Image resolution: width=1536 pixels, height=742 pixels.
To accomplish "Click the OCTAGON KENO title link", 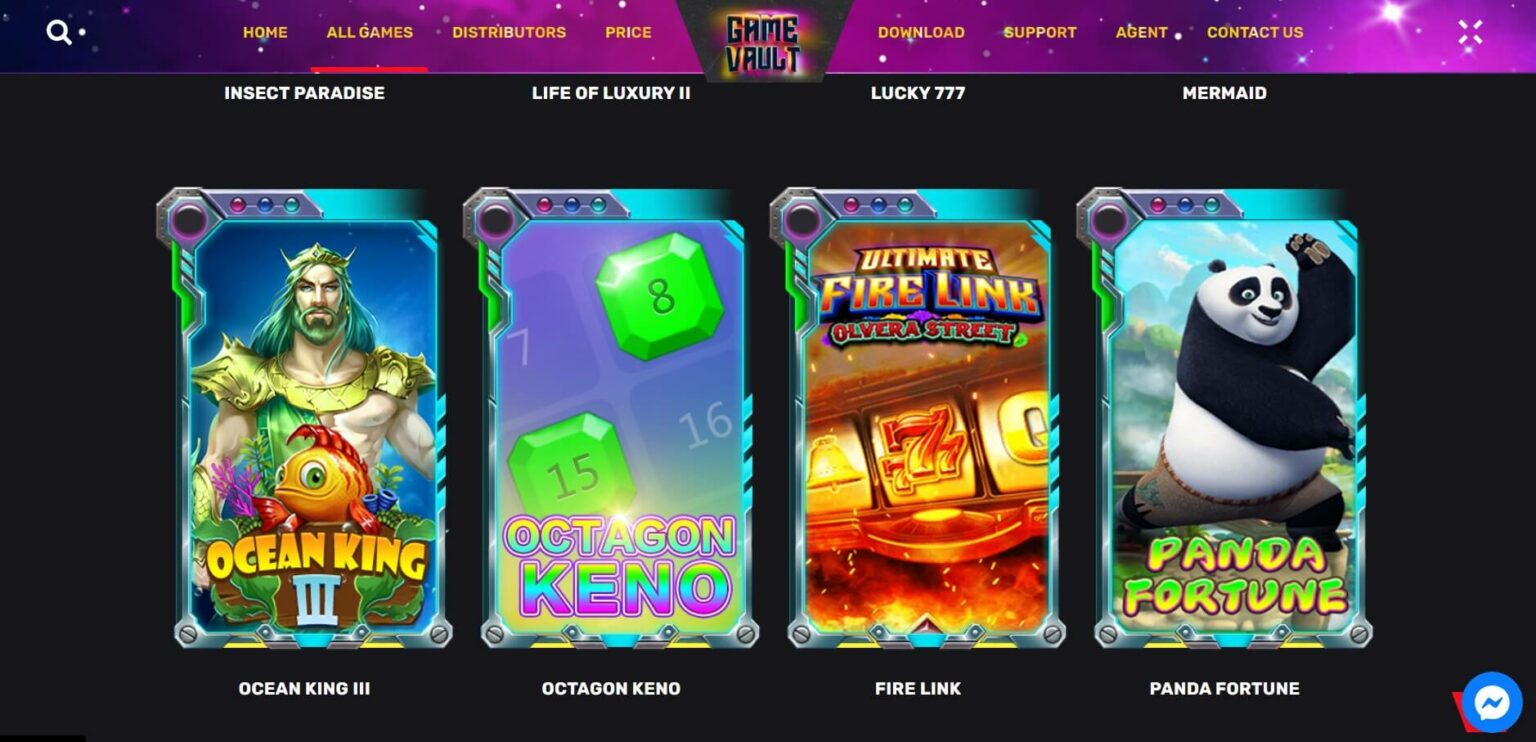I will click(x=611, y=688).
